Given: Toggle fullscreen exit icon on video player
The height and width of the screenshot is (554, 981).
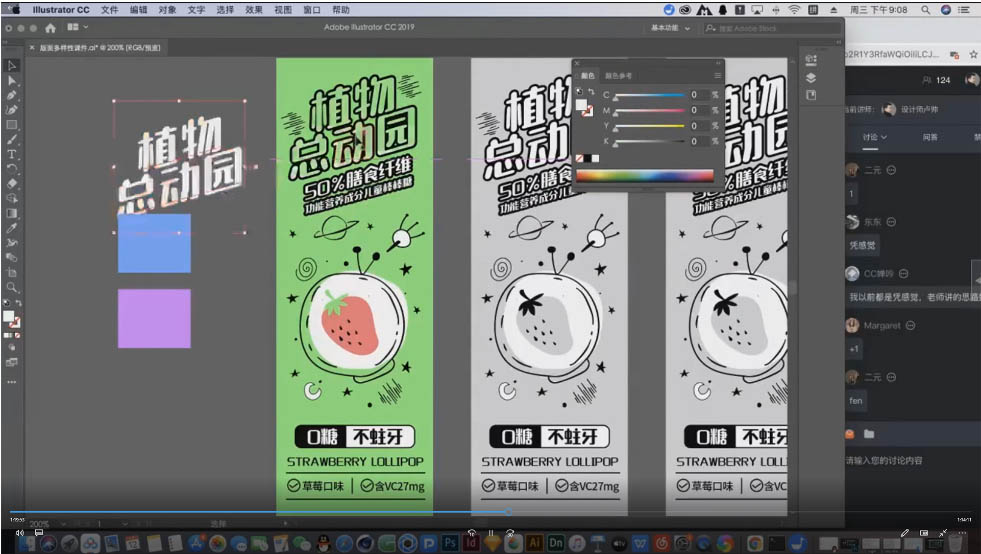Looking at the screenshot, I should [943, 533].
